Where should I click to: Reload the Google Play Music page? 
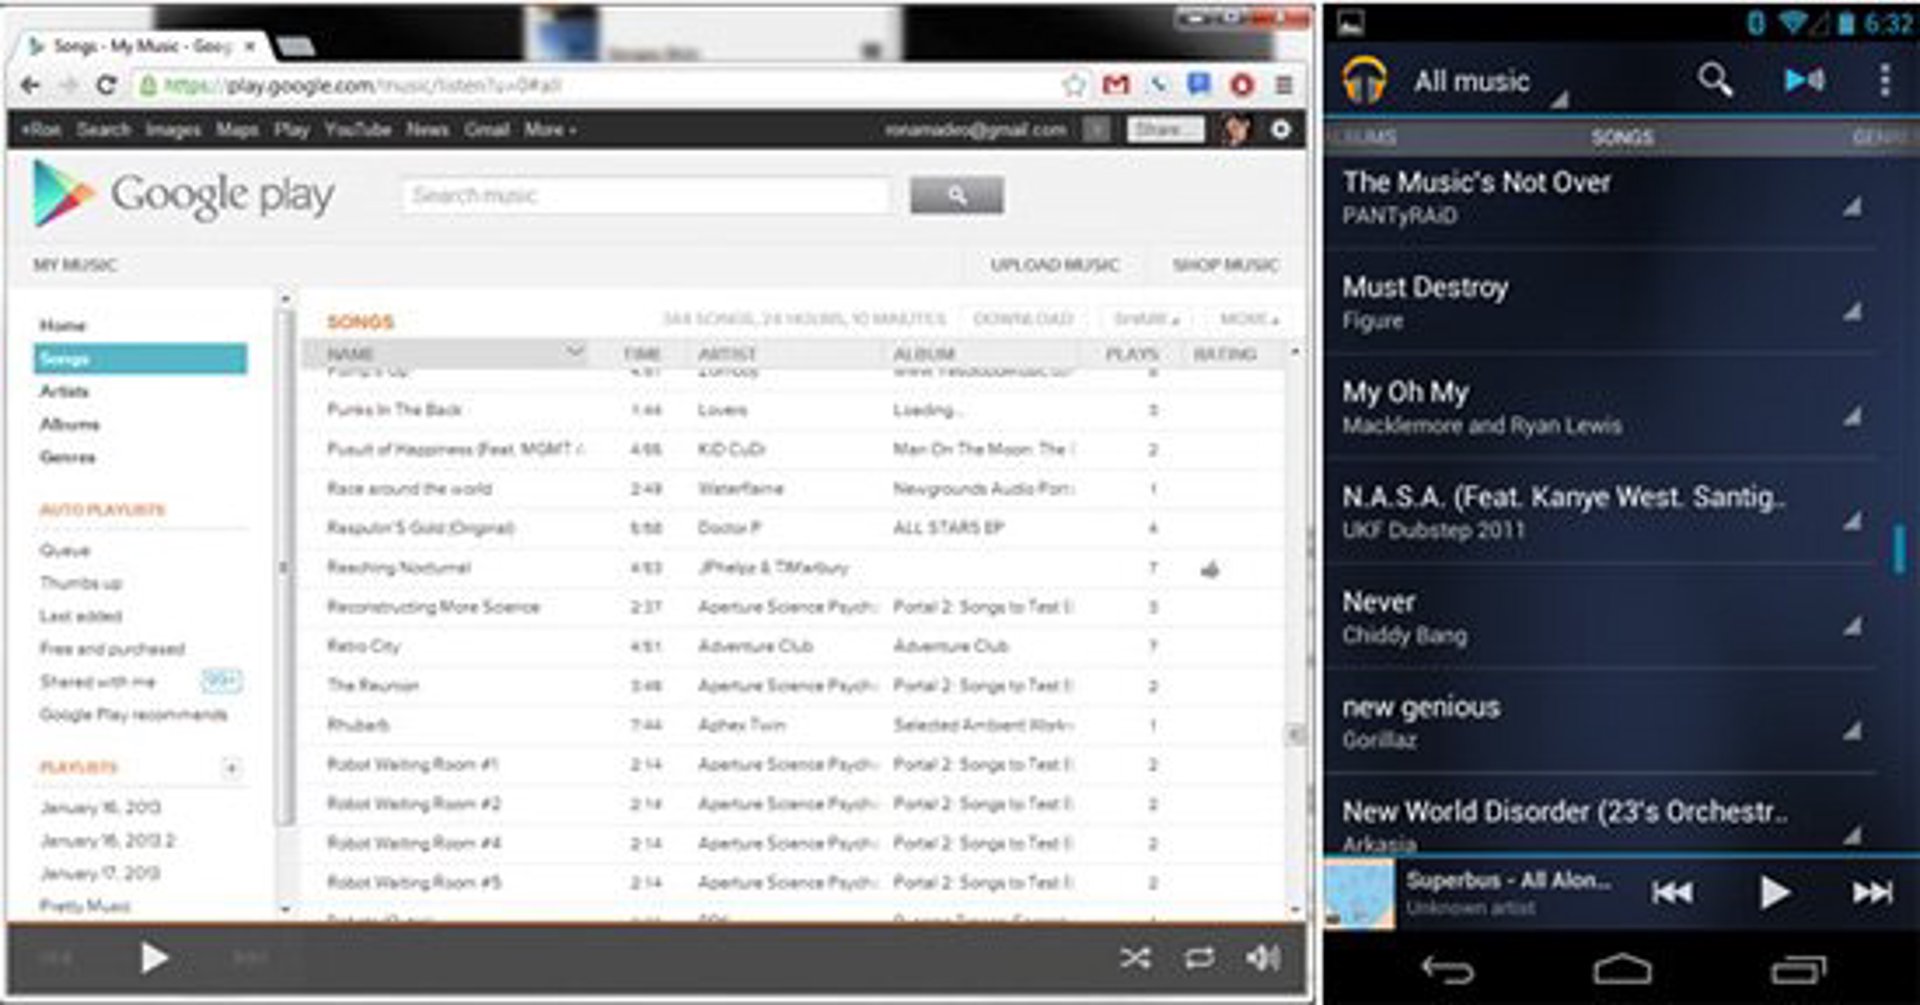(106, 86)
